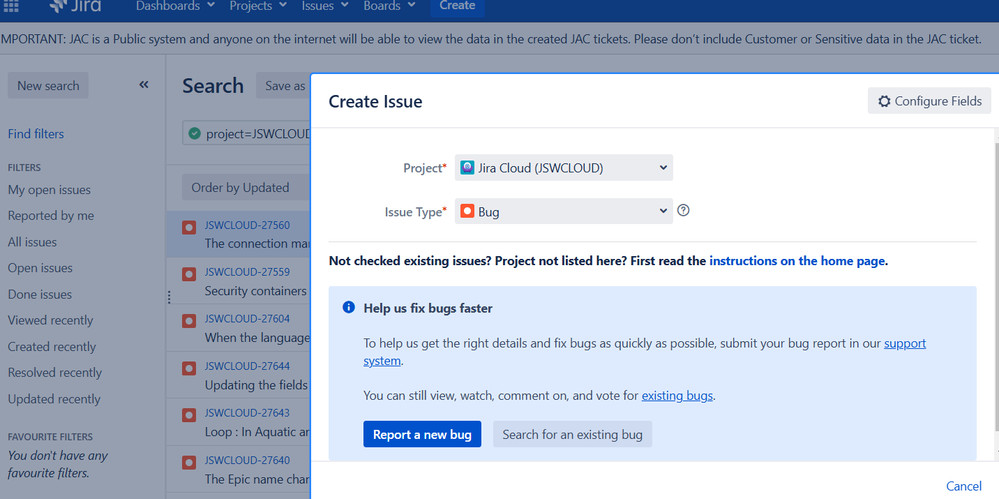Select the All issues filter

[x=32, y=242]
